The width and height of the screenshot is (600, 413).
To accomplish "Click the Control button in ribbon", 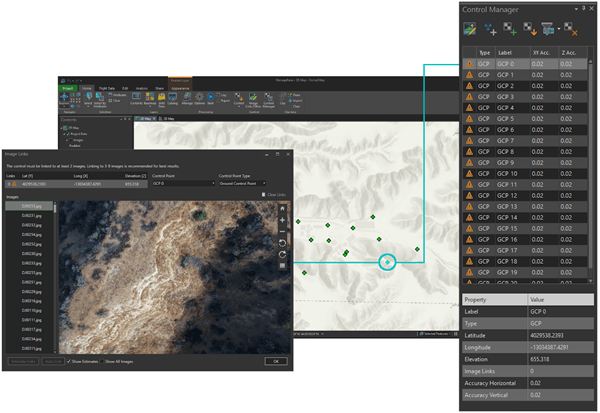I will [x=239, y=98].
